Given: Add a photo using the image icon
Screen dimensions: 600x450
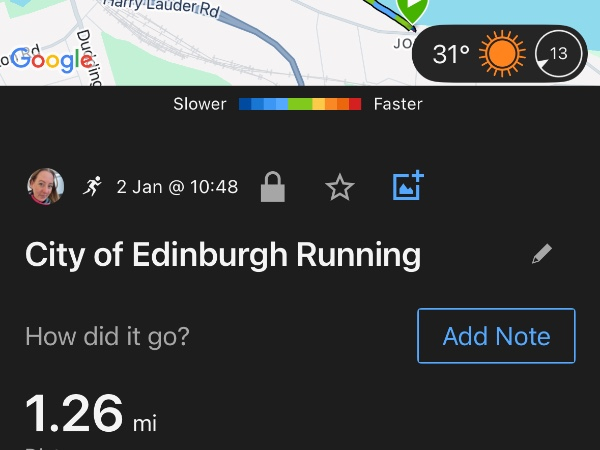Looking at the screenshot, I should pos(408,186).
